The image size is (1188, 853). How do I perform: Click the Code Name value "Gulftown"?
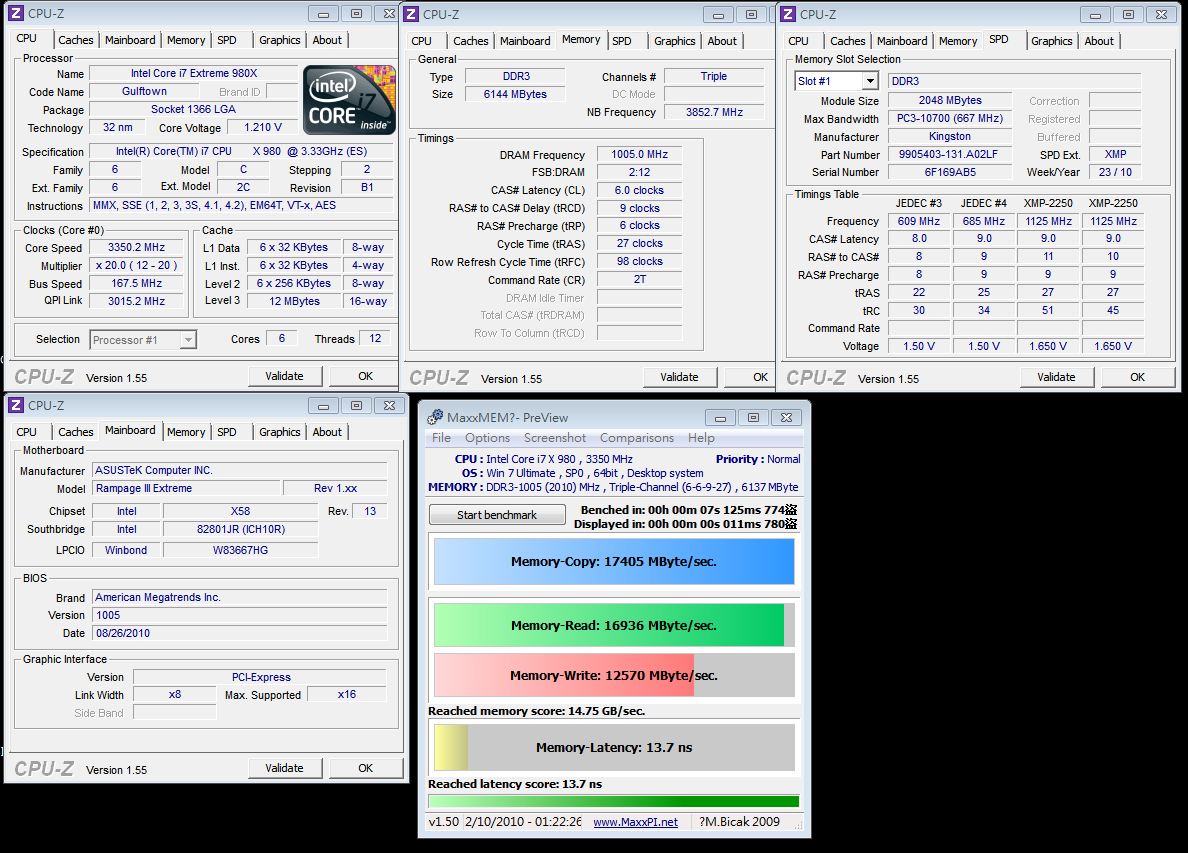144,92
